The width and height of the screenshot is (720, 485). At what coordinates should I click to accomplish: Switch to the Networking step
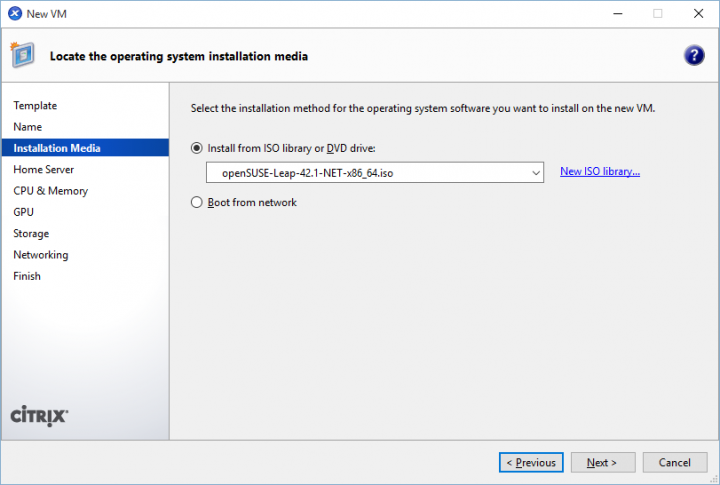tap(41, 255)
